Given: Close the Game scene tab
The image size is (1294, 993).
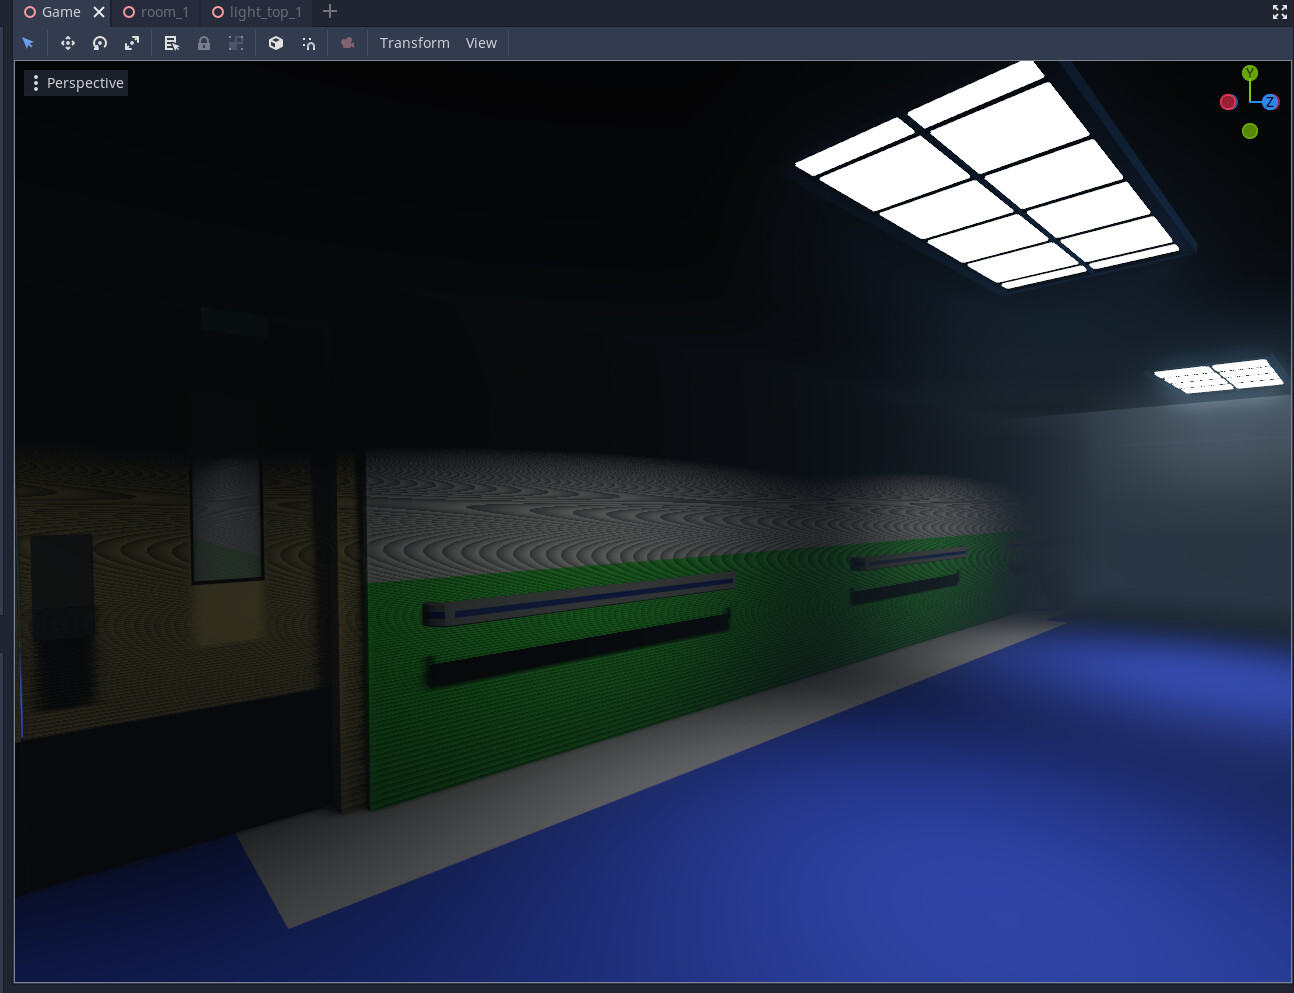Looking at the screenshot, I should click(99, 12).
